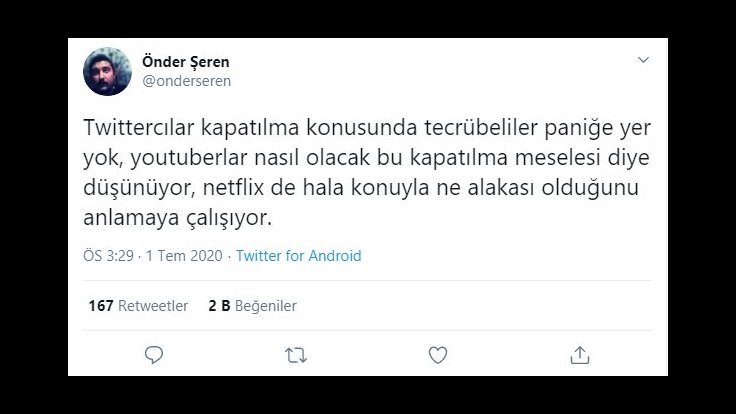Open the Twitter for Android source link
Viewport: 736px width, 414px height.
point(298,256)
